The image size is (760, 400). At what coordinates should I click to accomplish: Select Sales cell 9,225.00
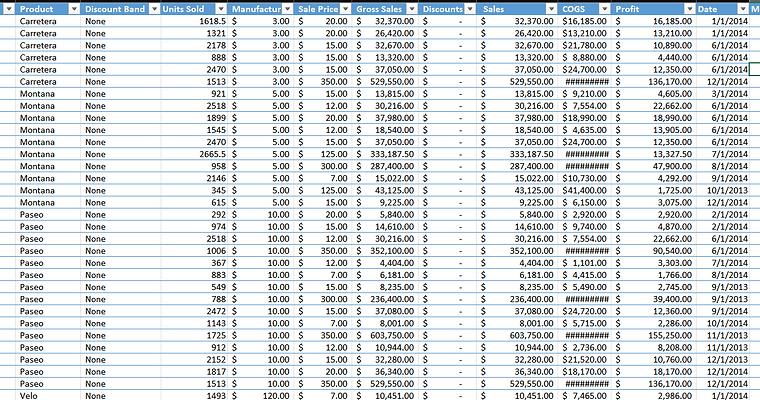[x=517, y=203]
